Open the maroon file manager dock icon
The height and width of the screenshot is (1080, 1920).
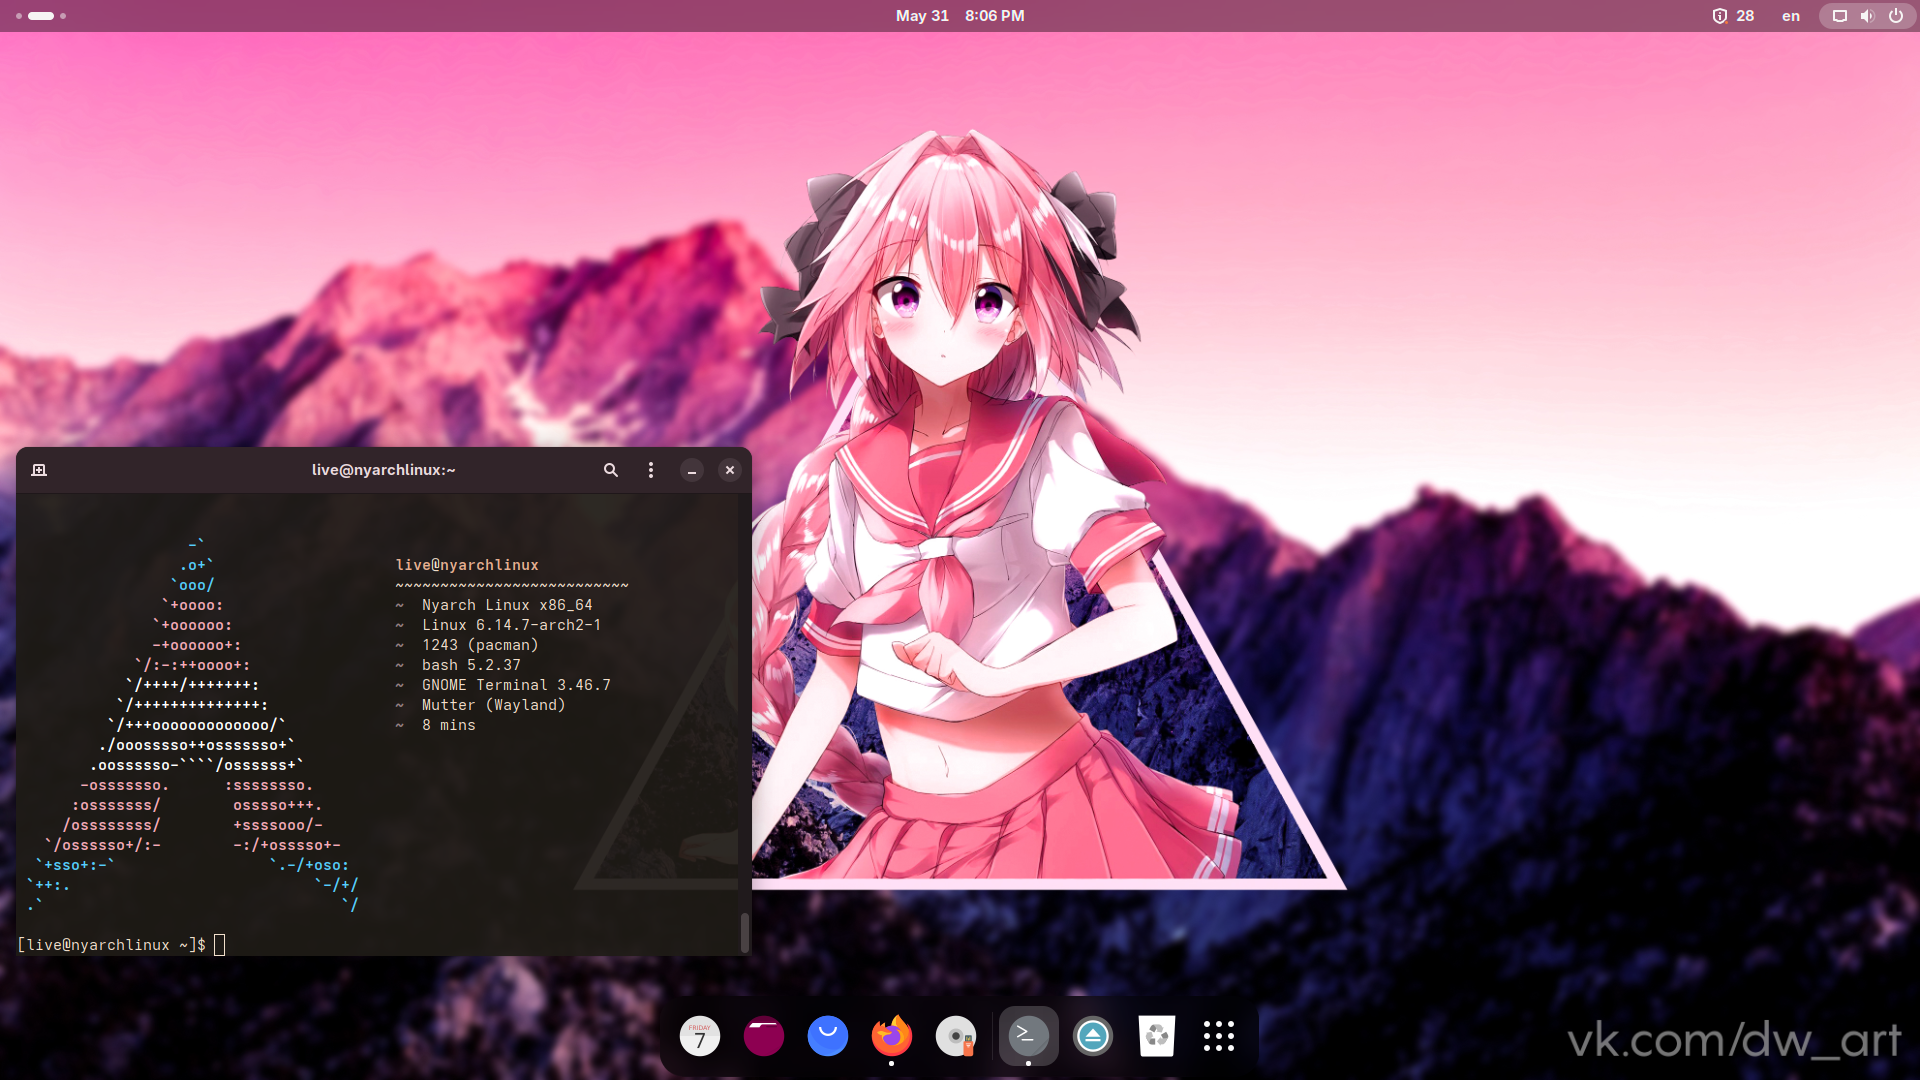pyautogui.click(x=764, y=1036)
